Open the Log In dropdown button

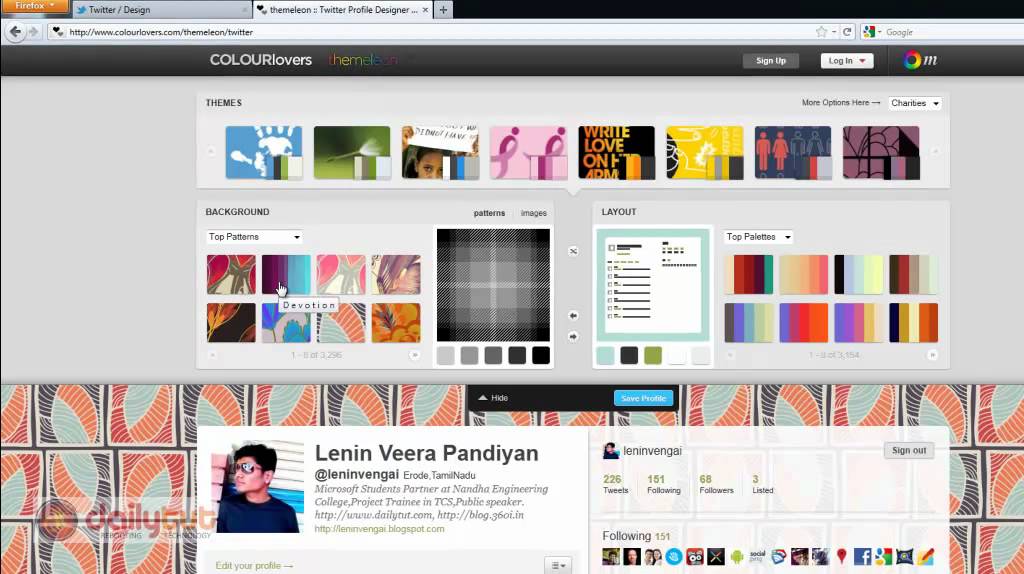point(846,61)
